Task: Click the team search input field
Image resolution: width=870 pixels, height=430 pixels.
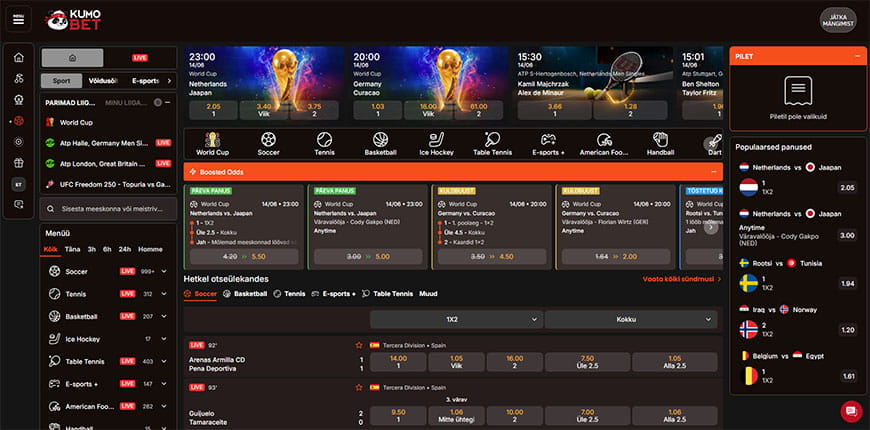Action: tap(108, 209)
